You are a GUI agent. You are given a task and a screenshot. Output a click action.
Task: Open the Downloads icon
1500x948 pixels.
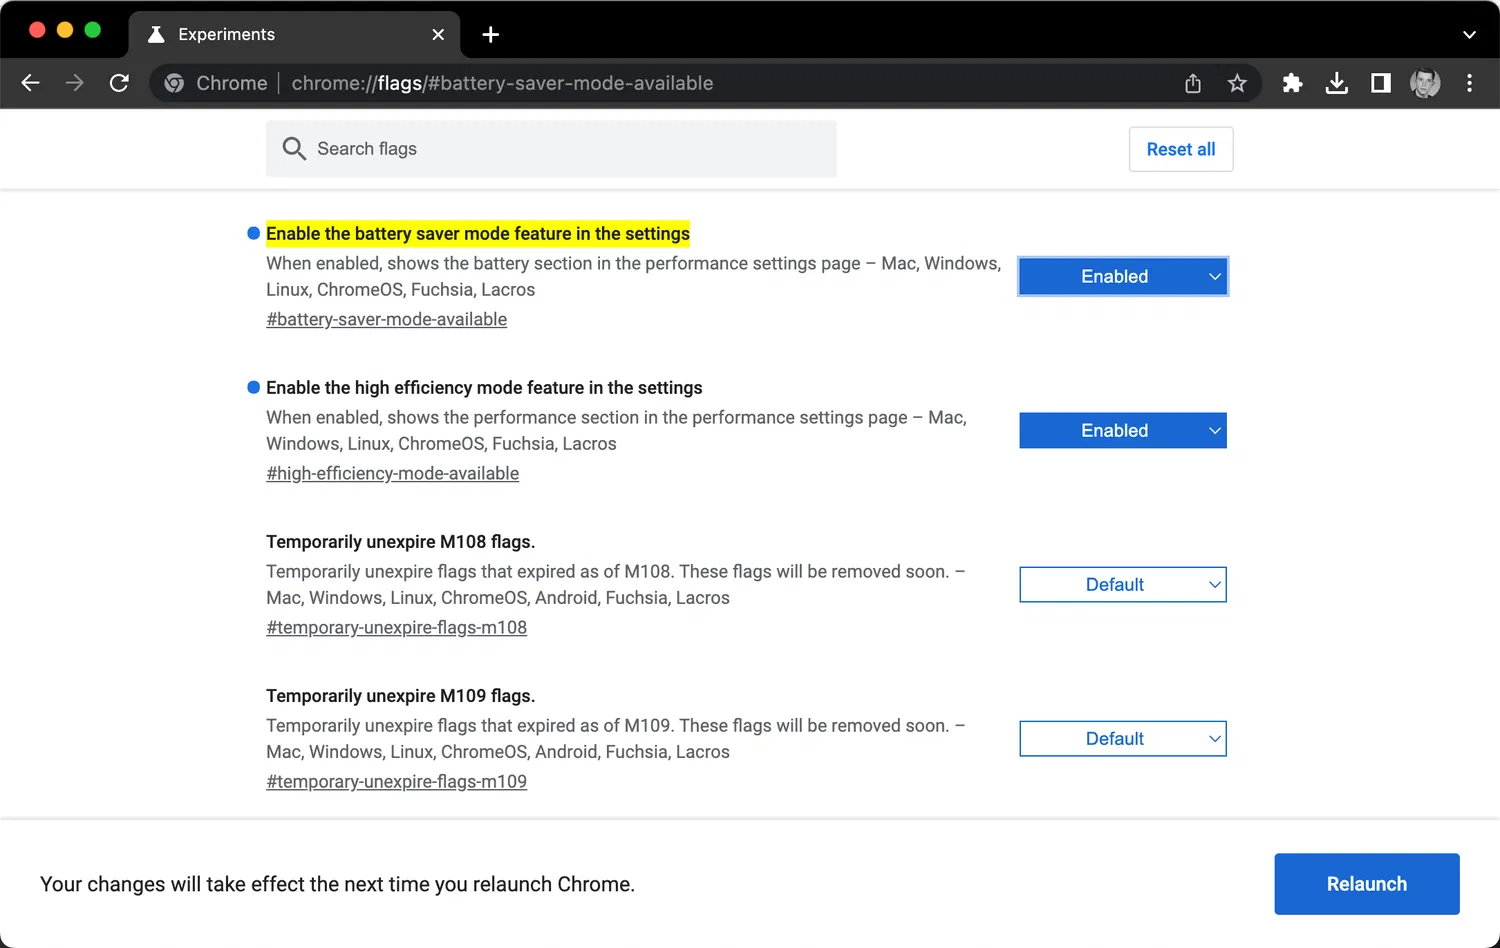[x=1336, y=83]
